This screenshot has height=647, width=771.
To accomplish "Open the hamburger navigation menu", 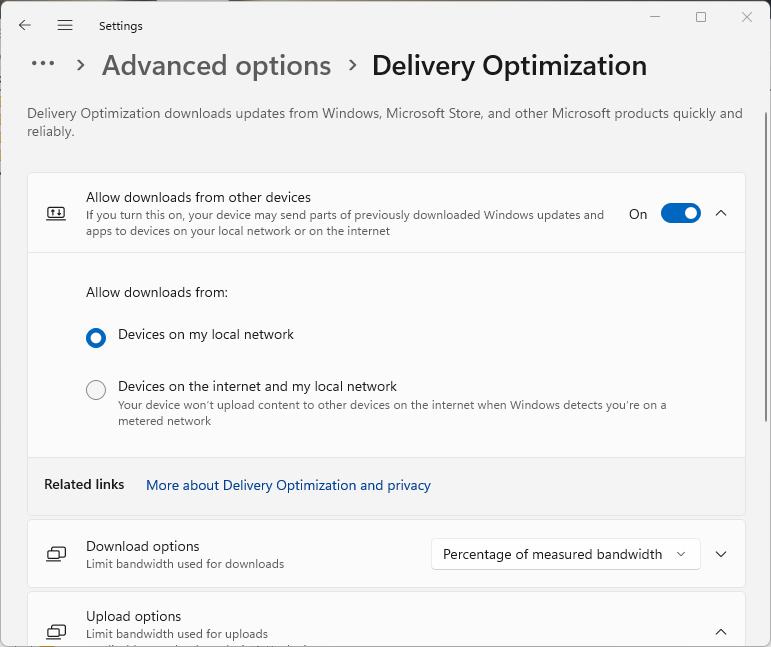I will click(65, 25).
